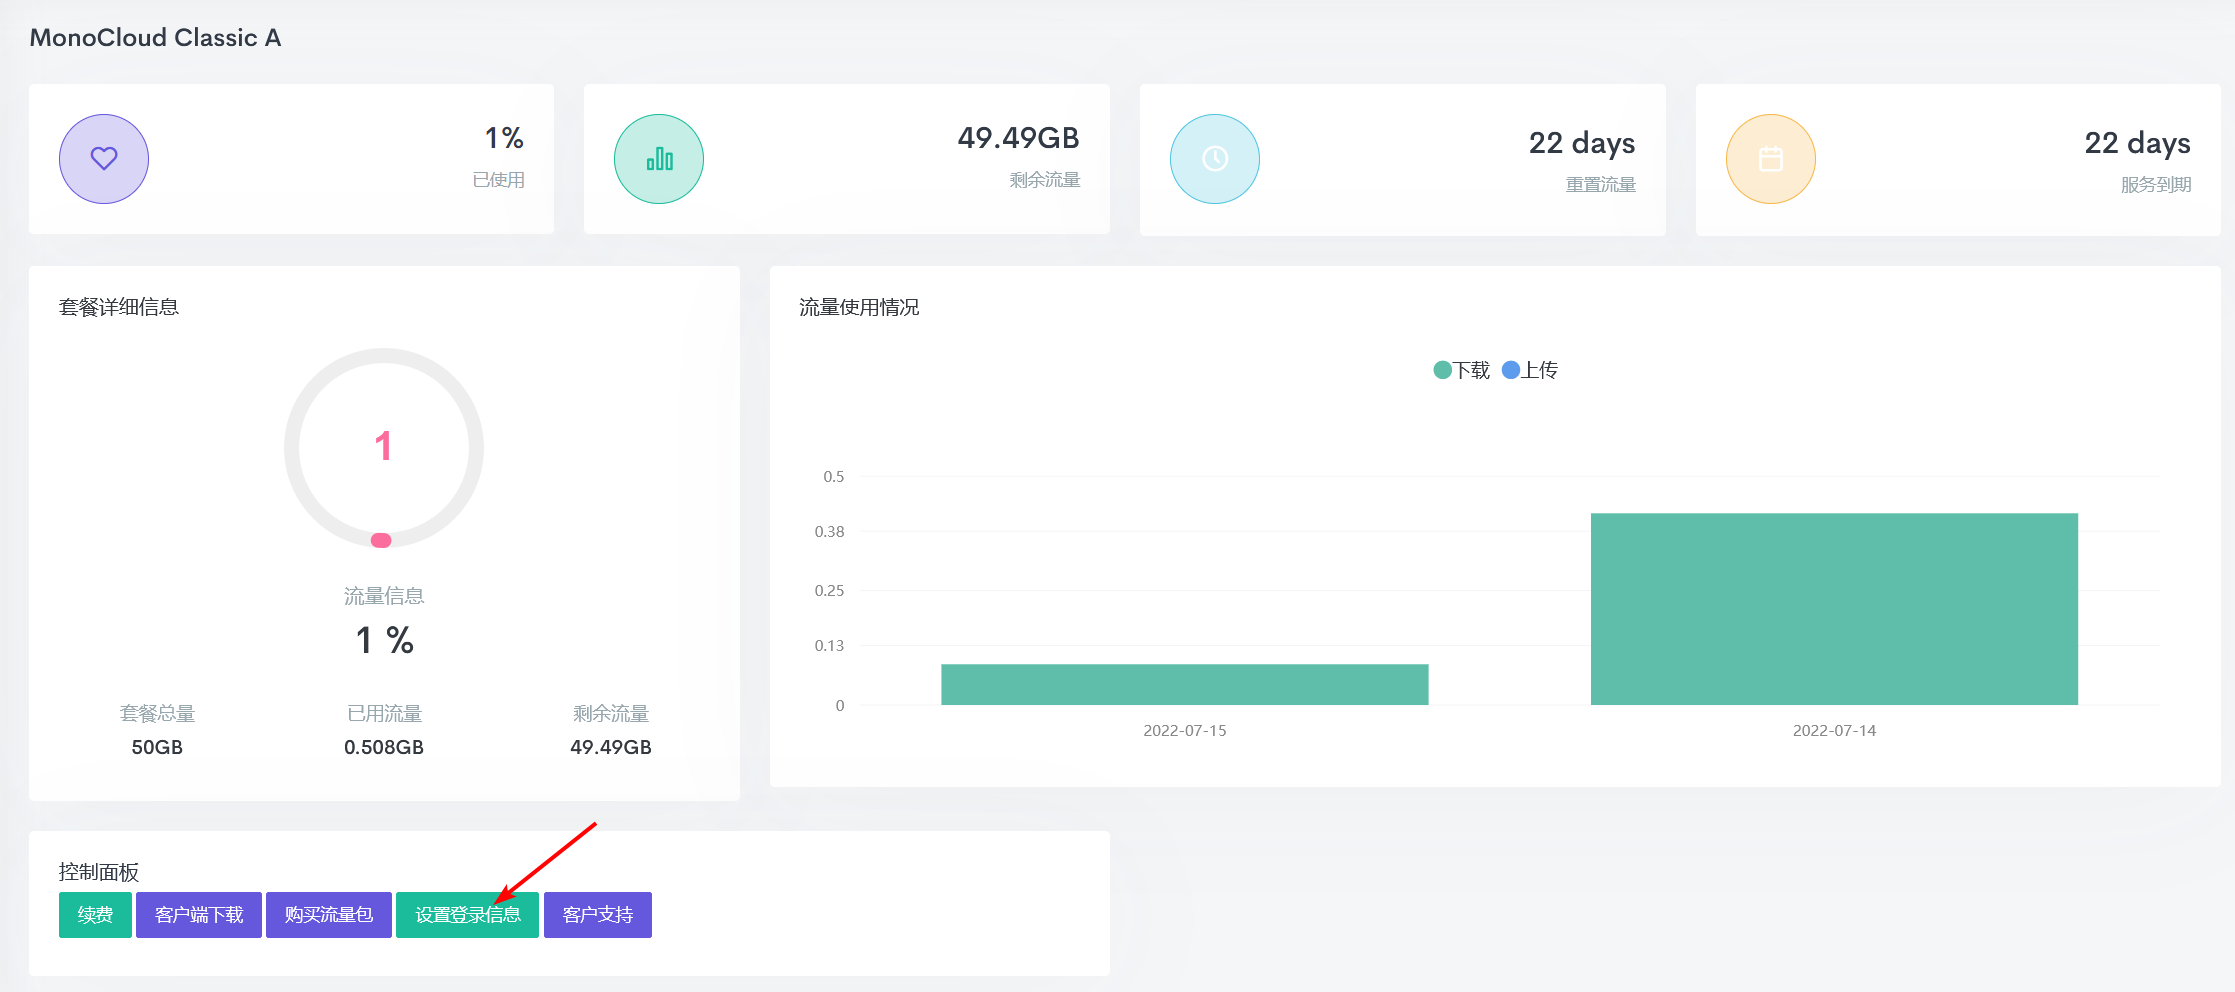Click the 22 days 重置流量 value
This screenshot has height=992, width=2235.
click(1582, 143)
